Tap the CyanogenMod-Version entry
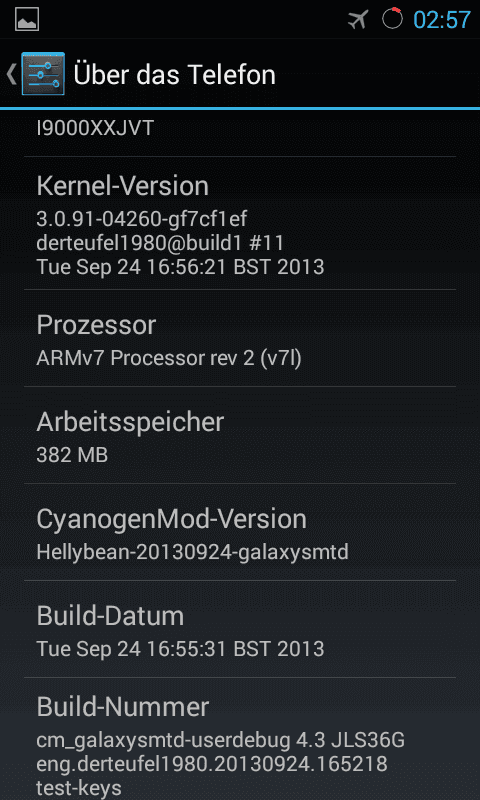The width and height of the screenshot is (480, 800). pos(240,532)
